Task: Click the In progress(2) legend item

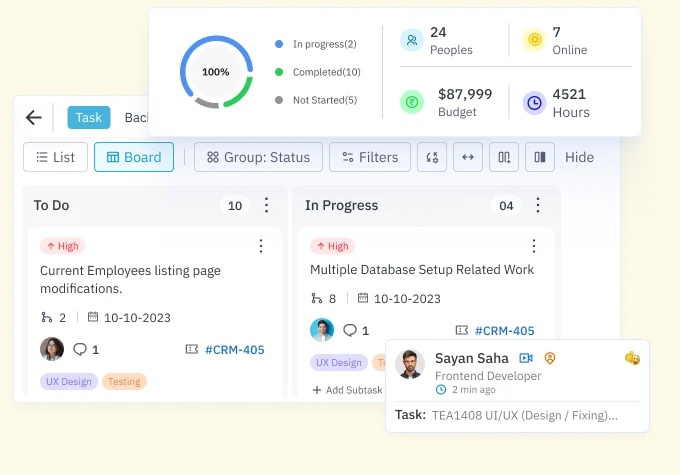Action: point(316,44)
